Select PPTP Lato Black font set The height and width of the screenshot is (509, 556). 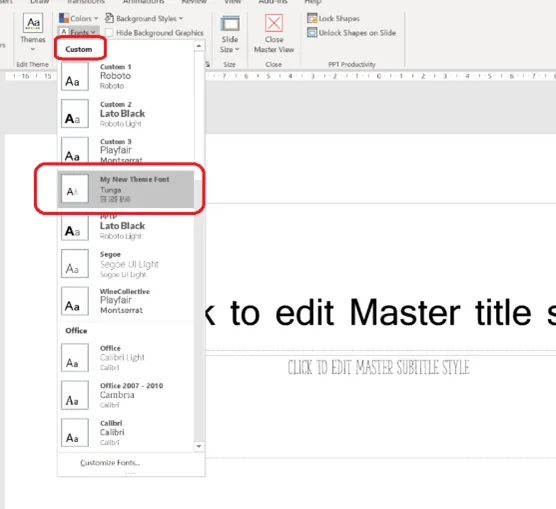(126, 228)
